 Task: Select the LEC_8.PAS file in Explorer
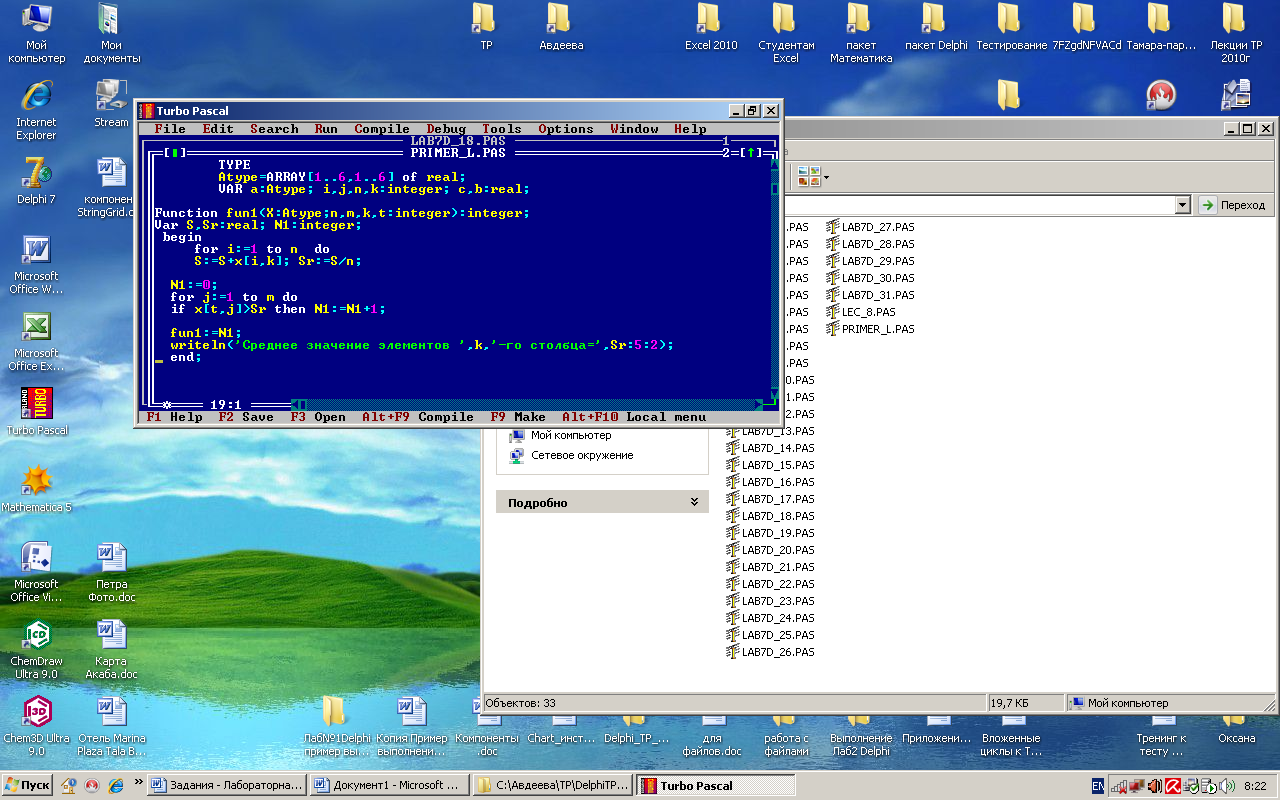(x=861, y=312)
